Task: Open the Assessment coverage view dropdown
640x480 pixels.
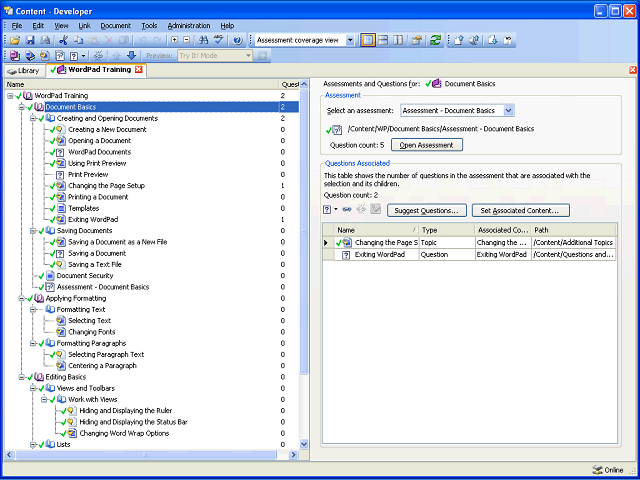Action: [x=350, y=40]
